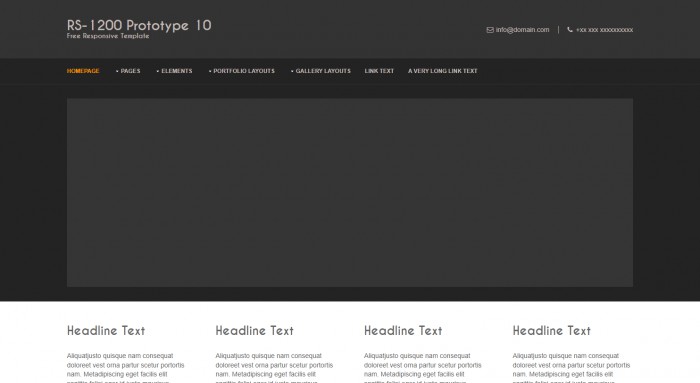Click the paragraph under the fourth headline
This screenshot has width=700, height=383.
click(x=571, y=367)
